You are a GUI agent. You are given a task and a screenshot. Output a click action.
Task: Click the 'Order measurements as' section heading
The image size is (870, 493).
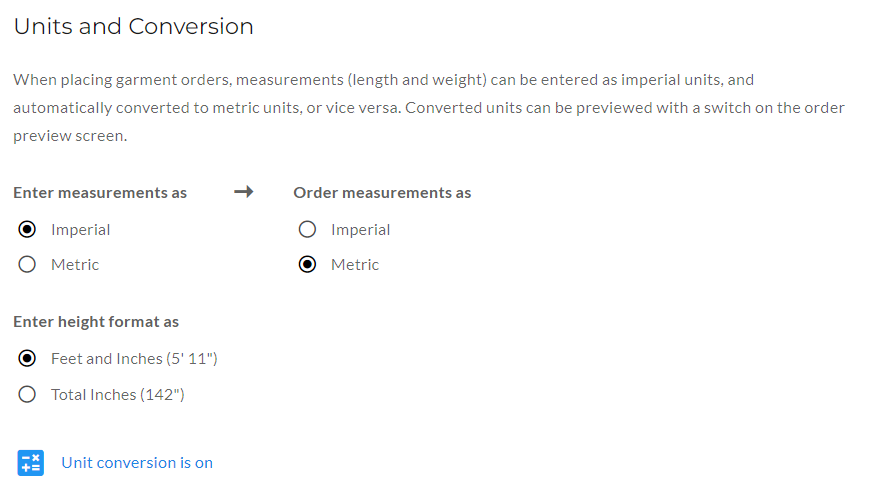[x=382, y=193]
